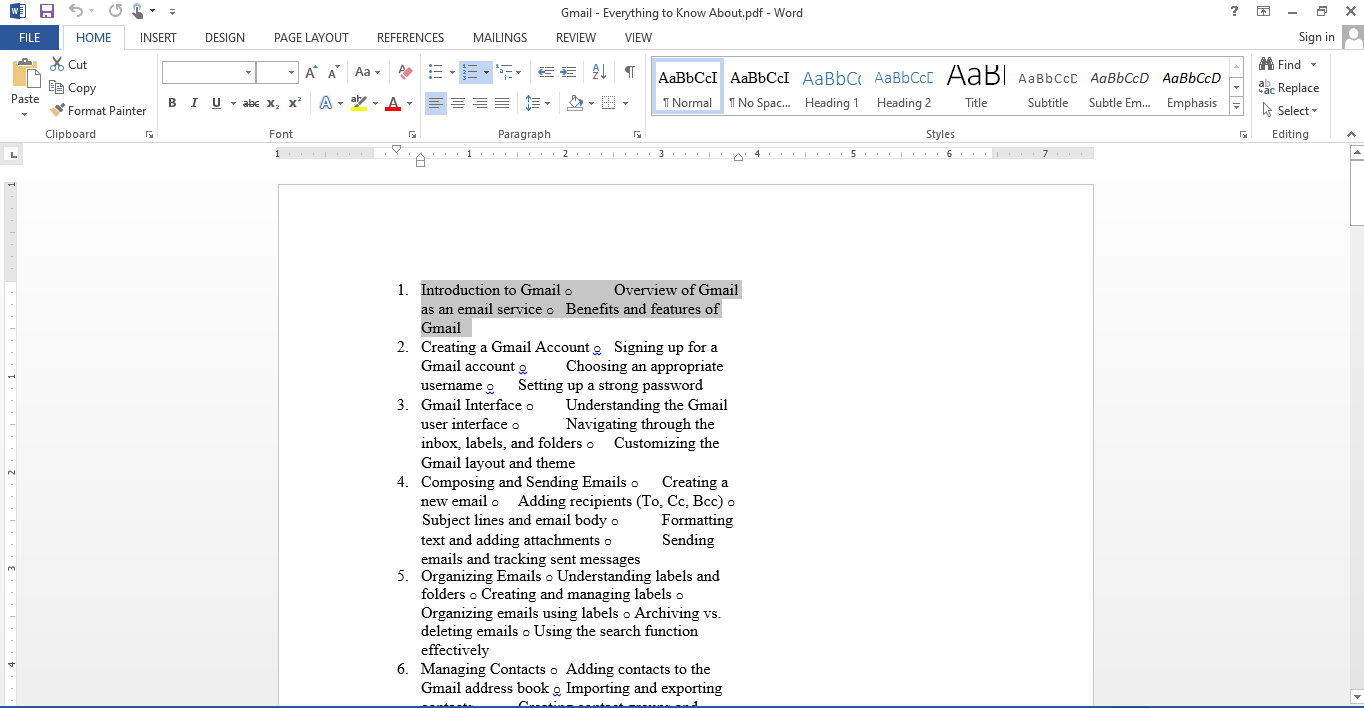Open the Select dropdown in Editing
This screenshot has height=708, width=1364.
pos(1290,110)
